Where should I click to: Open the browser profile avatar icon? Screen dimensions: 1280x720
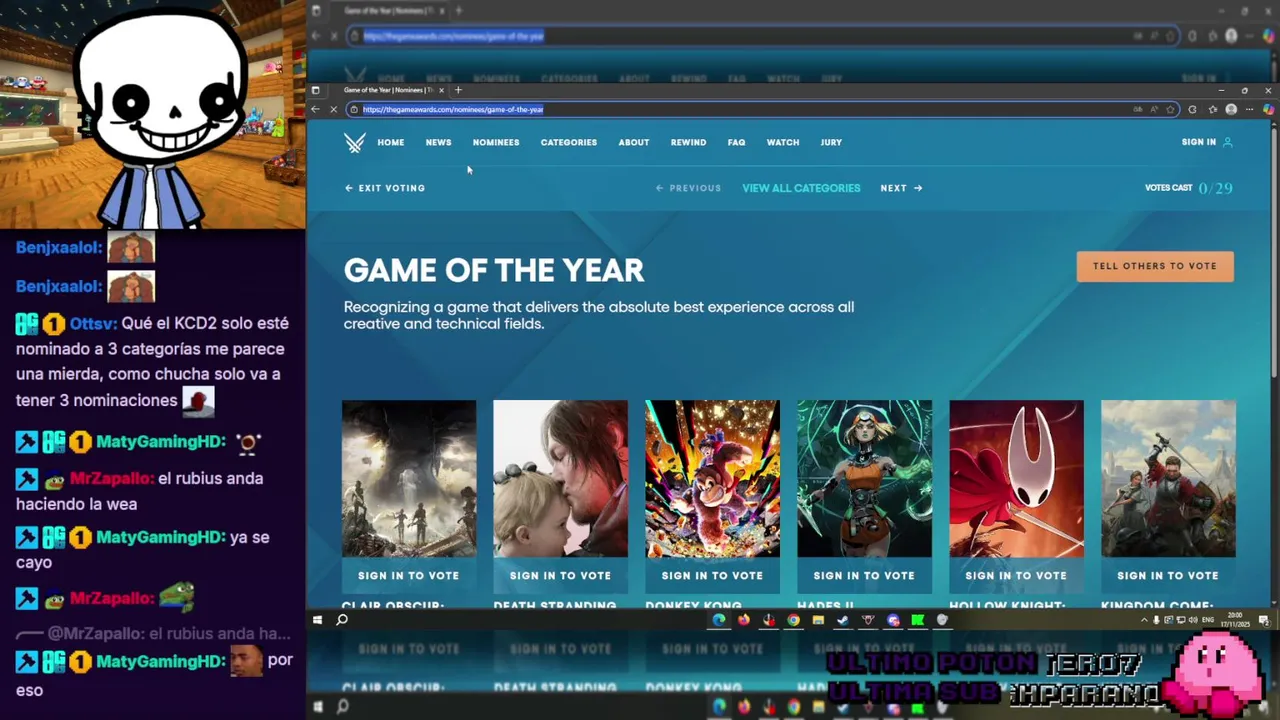pos(1231,109)
